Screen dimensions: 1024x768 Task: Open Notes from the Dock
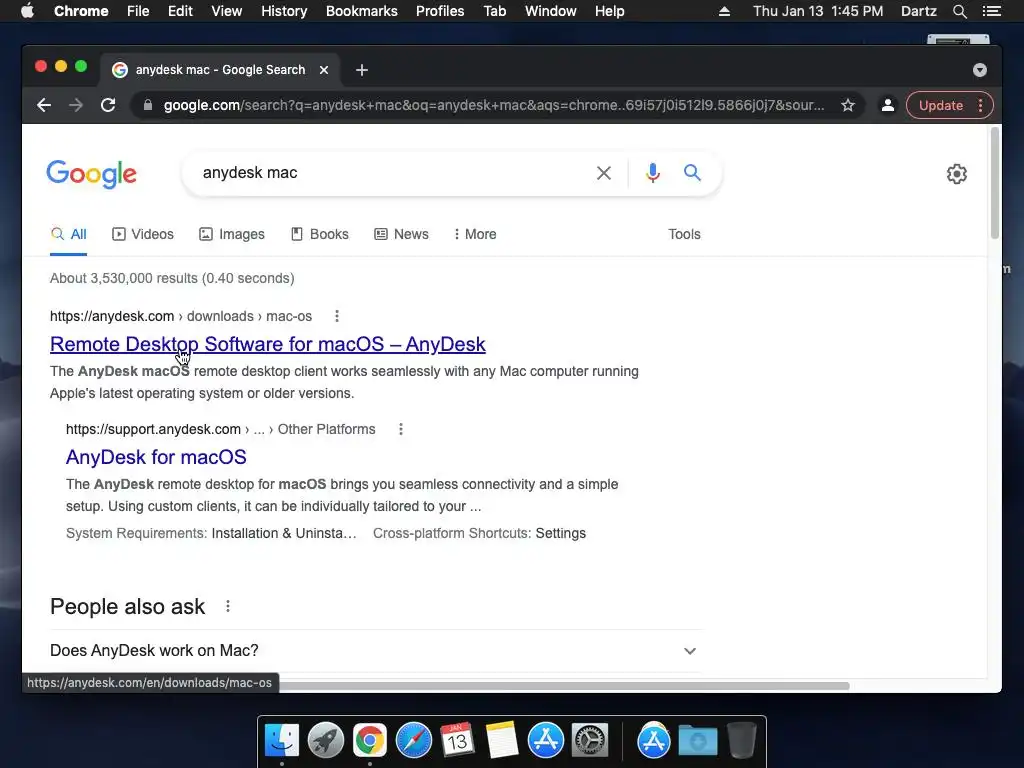click(x=502, y=741)
